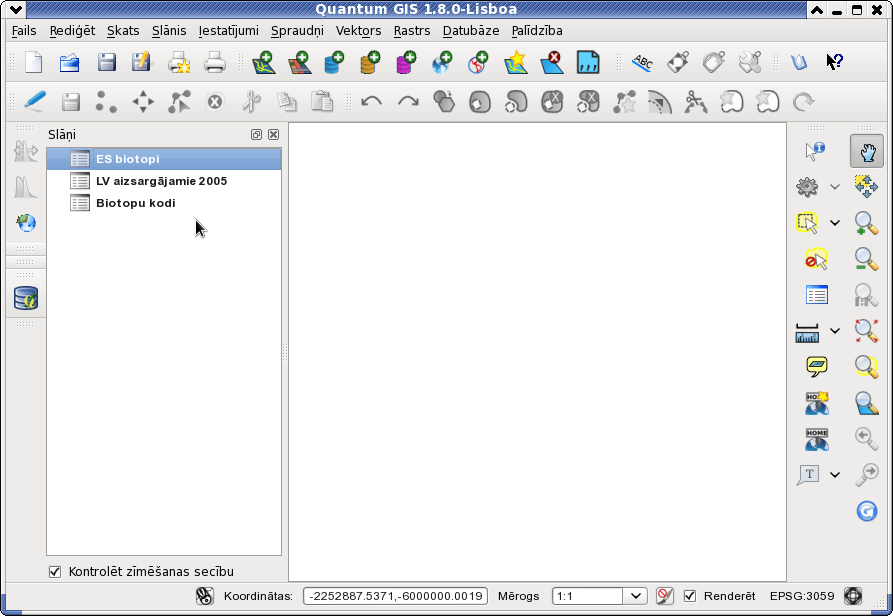Stop map rendering button
The image size is (893, 616).
[x=664, y=596]
